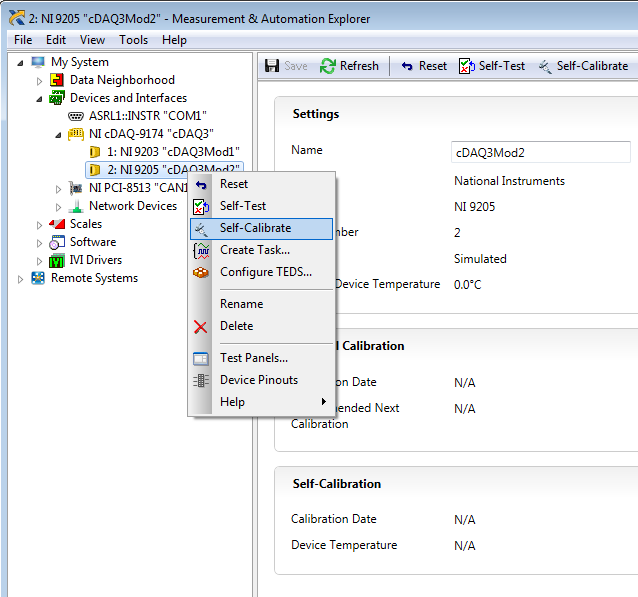
Task: Open the Tools menu
Action: point(133,40)
